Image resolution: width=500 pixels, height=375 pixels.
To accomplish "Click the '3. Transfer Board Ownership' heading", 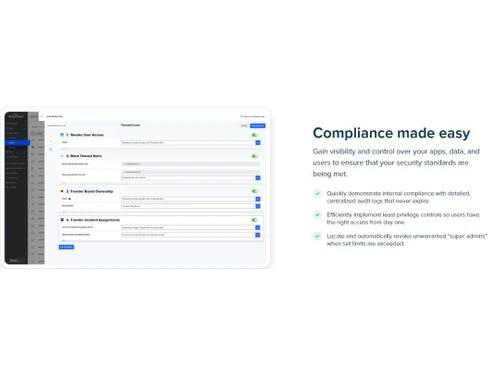I will (90, 191).
